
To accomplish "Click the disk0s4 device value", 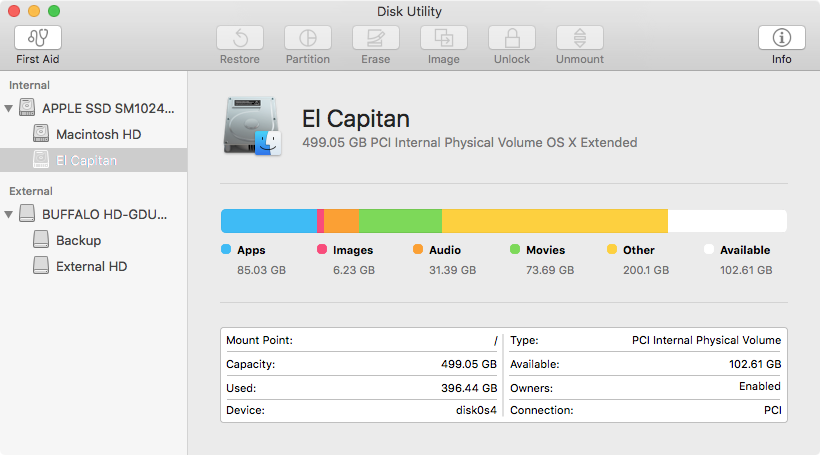I will click(x=476, y=410).
